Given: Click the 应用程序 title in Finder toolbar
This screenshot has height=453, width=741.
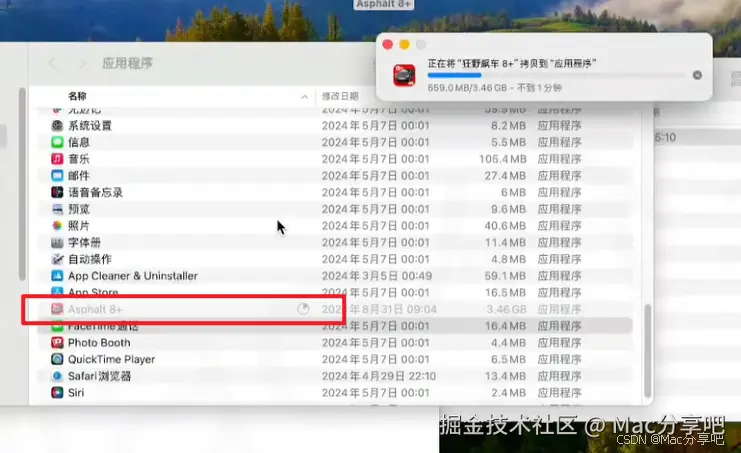Looking at the screenshot, I should coord(128,63).
